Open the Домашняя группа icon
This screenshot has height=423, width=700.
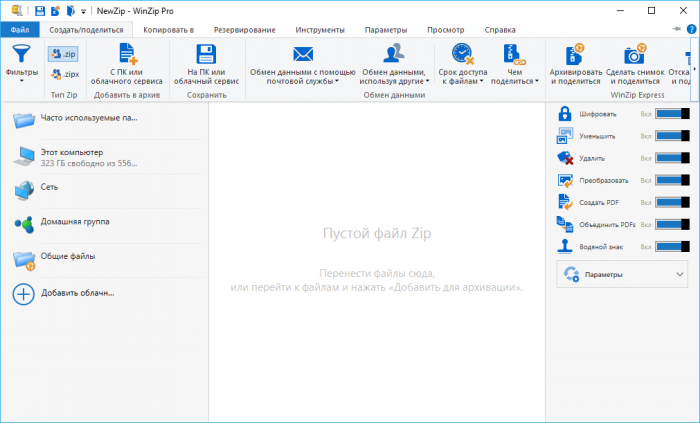coord(24,224)
